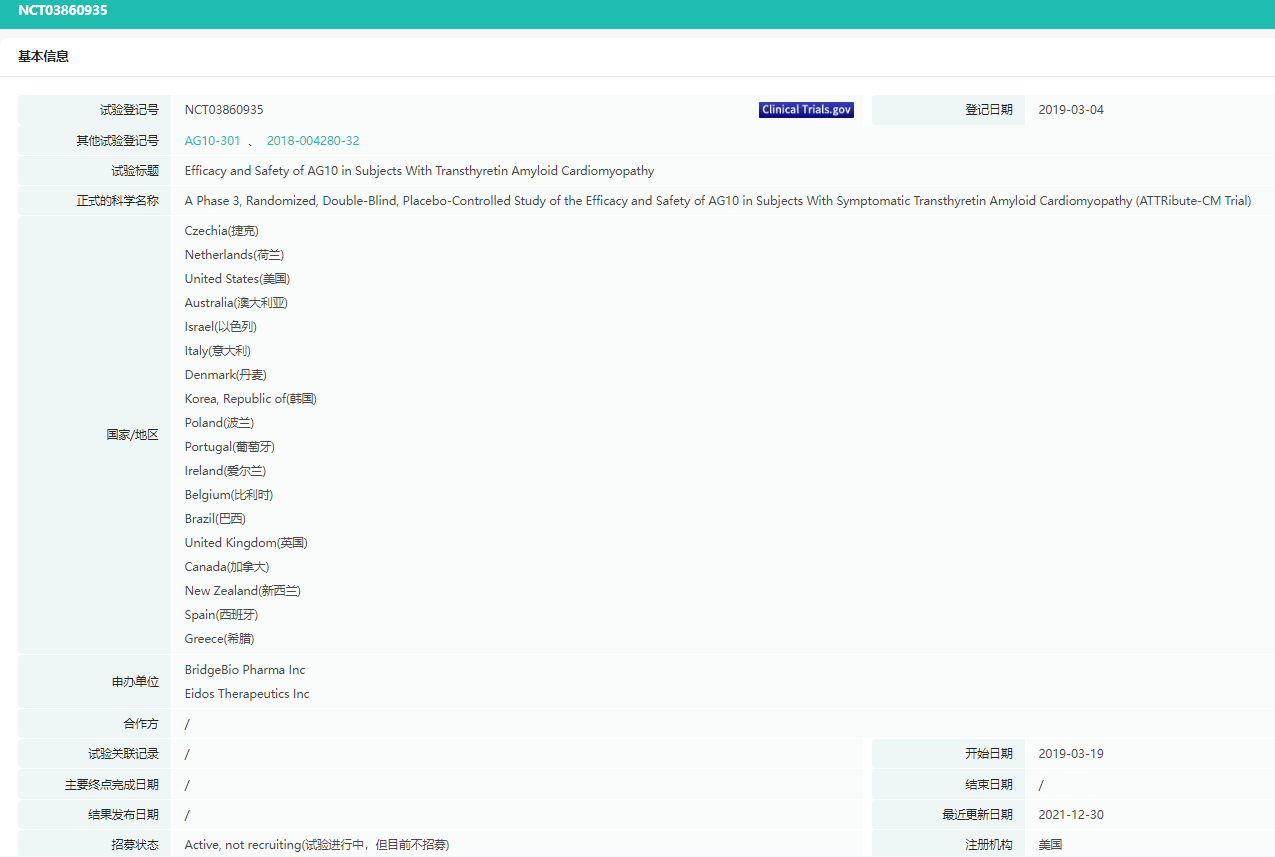Click the NCT03860935 registration number value
Image resolution: width=1275 pixels, height=857 pixels.
[x=224, y=110]
